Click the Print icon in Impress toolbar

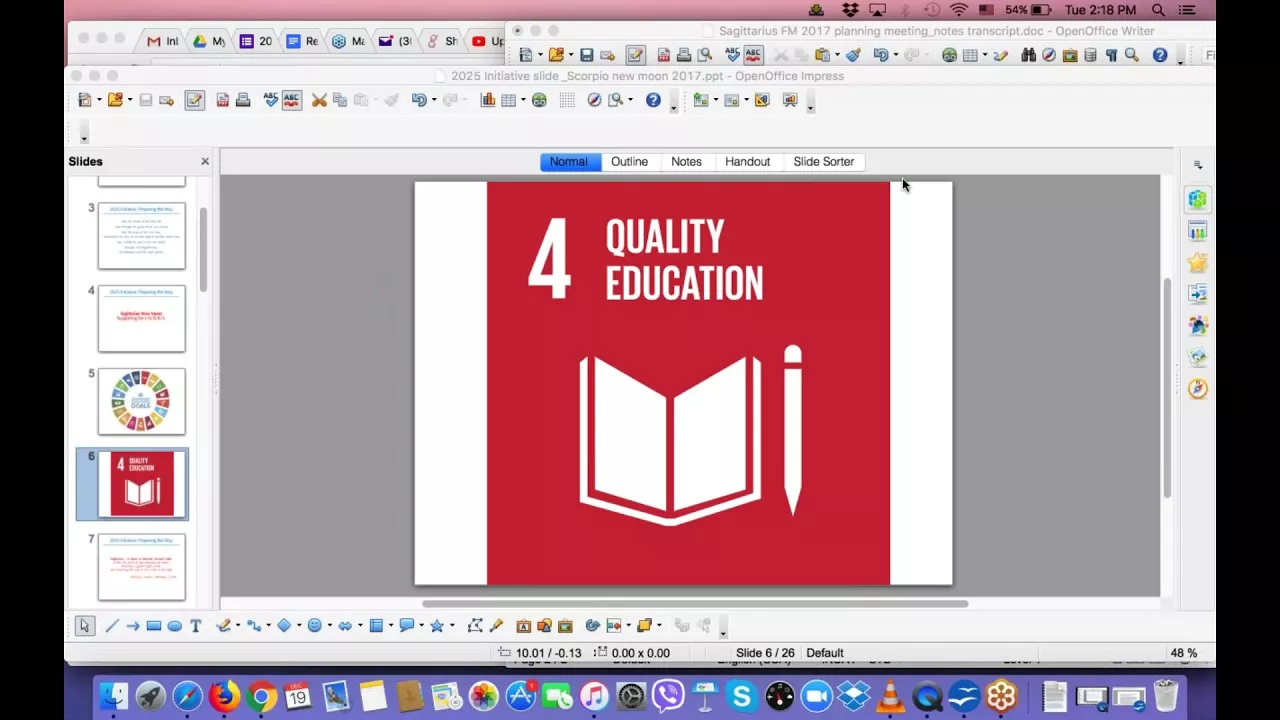coord(243,100)
